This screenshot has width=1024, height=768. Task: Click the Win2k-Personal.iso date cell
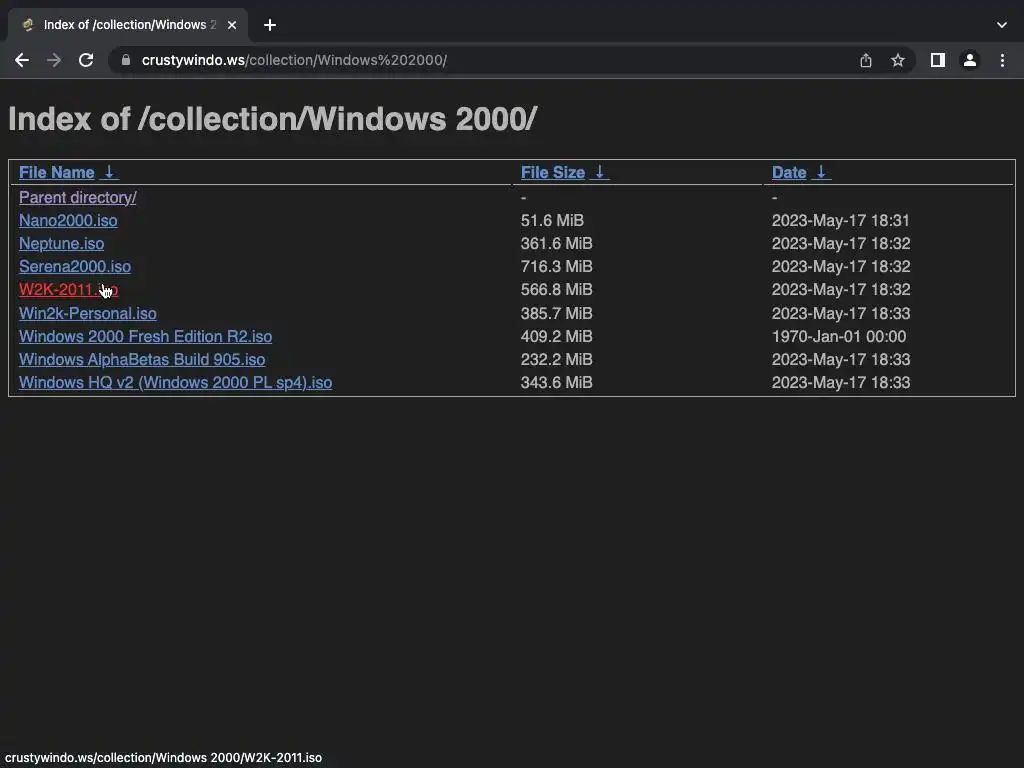(x=840, y=313)
